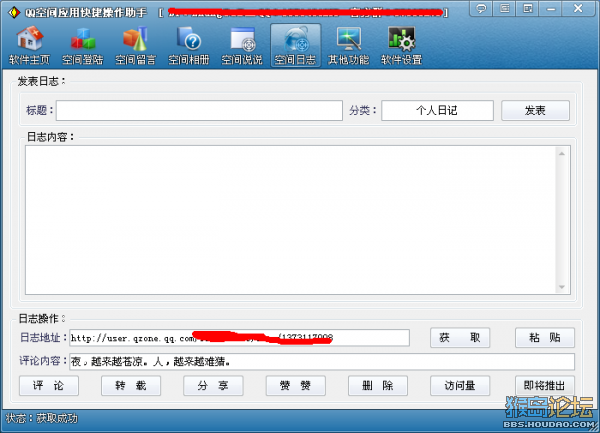The image size is (600, 433).
Task: Click the app logo in title bar
Action: pos(14,12)
